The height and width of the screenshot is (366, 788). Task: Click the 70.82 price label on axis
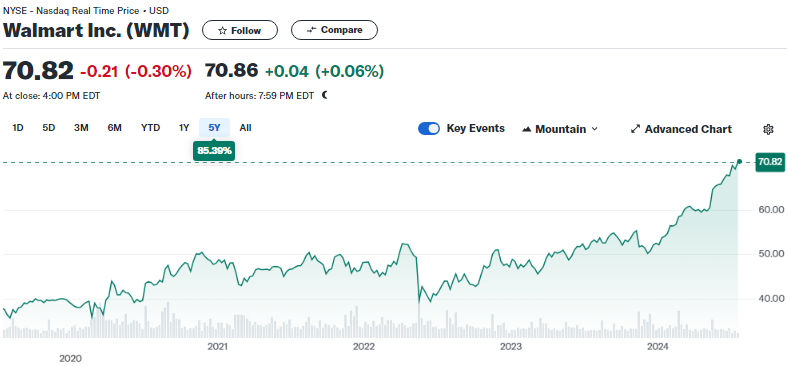click(x=770, y=162)
